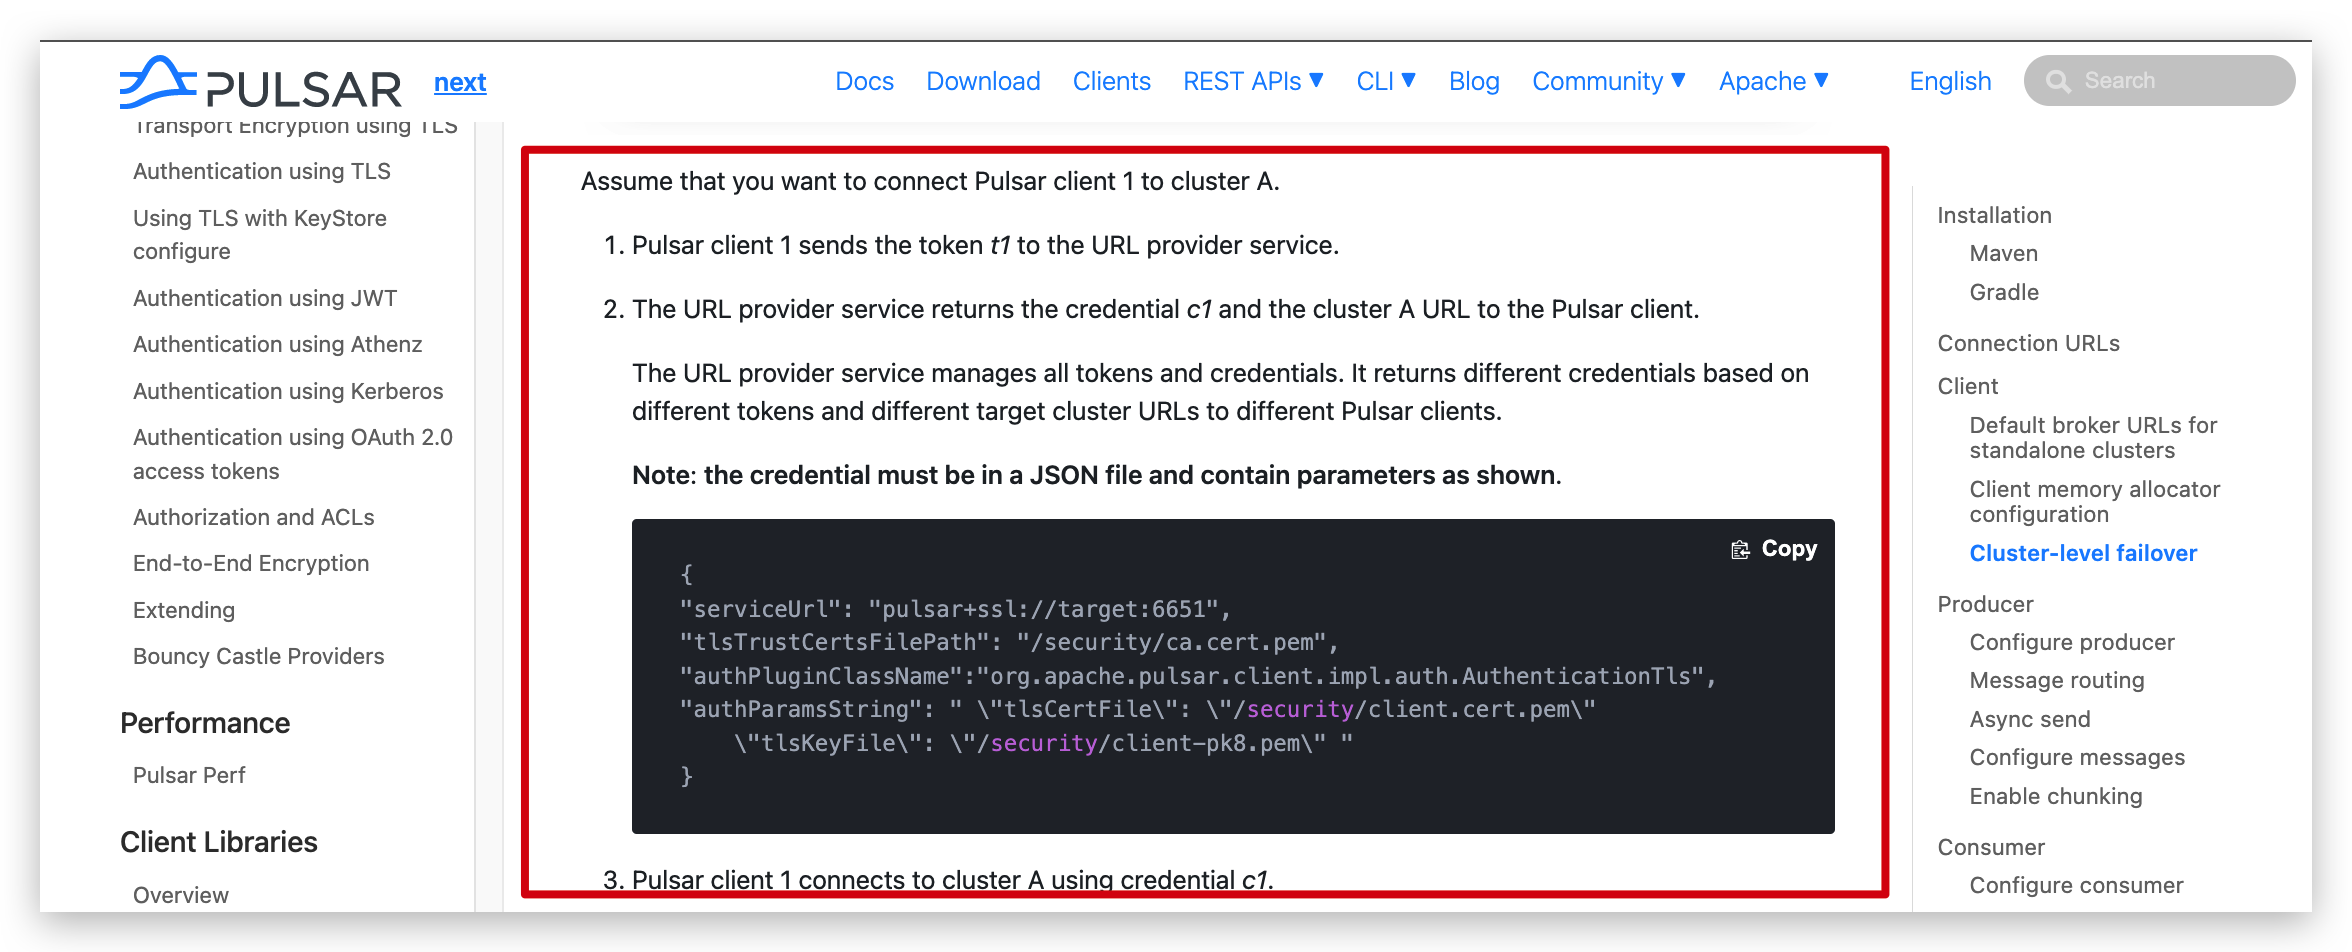The image size is (2352, 952).
Task: Open Authentication using JWT
Action: [265, 298]
